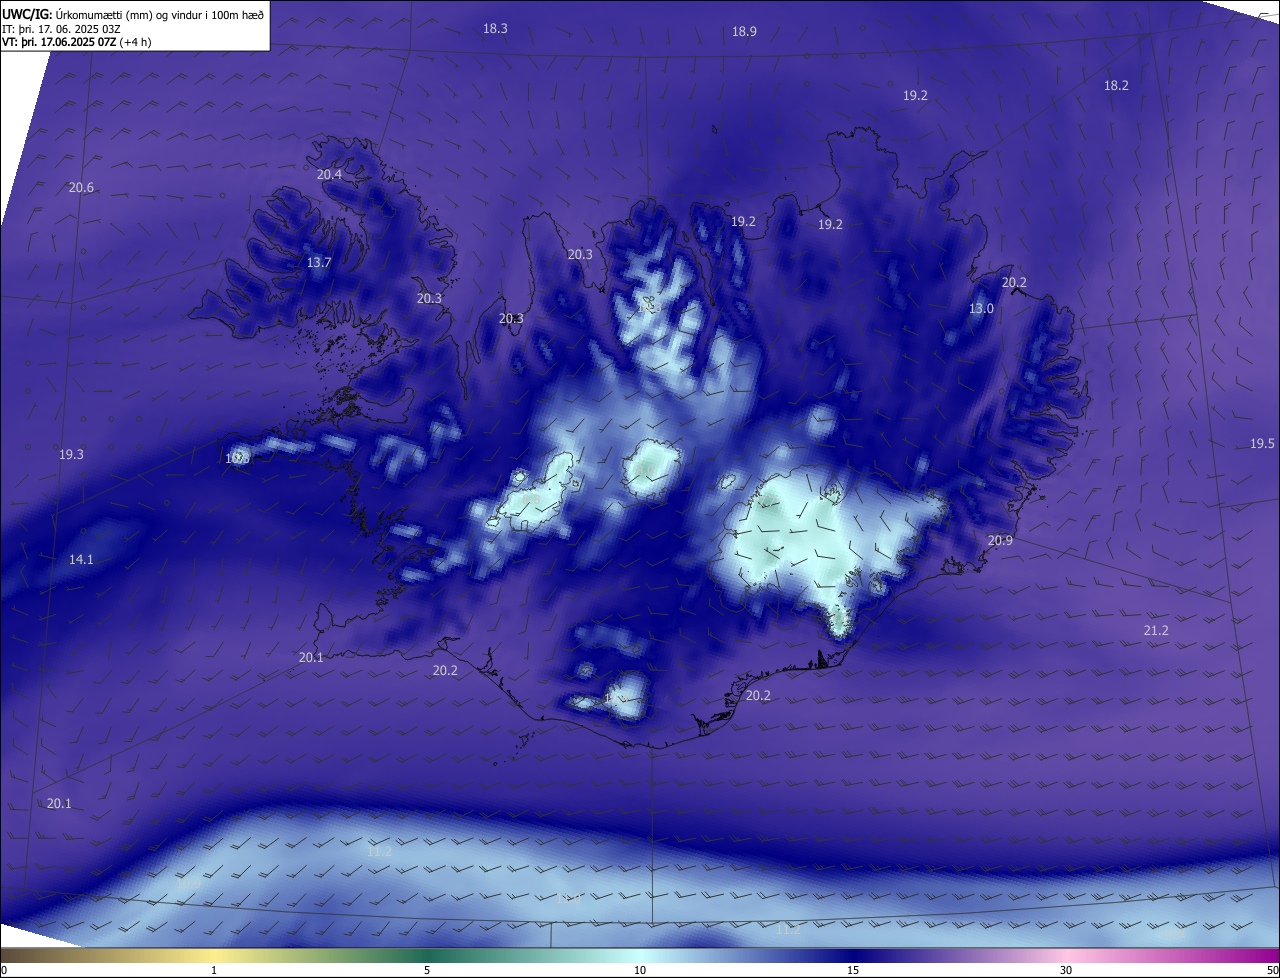Select the valid time line 'VT: þri. 17.06.2025 07Z (+4 h)'

(x=76, y=42)
